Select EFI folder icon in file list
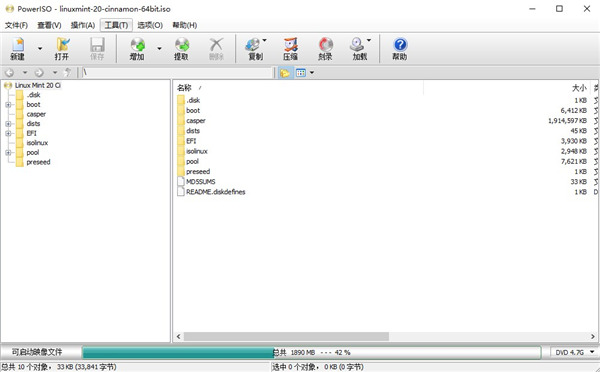 click(181, 141)
